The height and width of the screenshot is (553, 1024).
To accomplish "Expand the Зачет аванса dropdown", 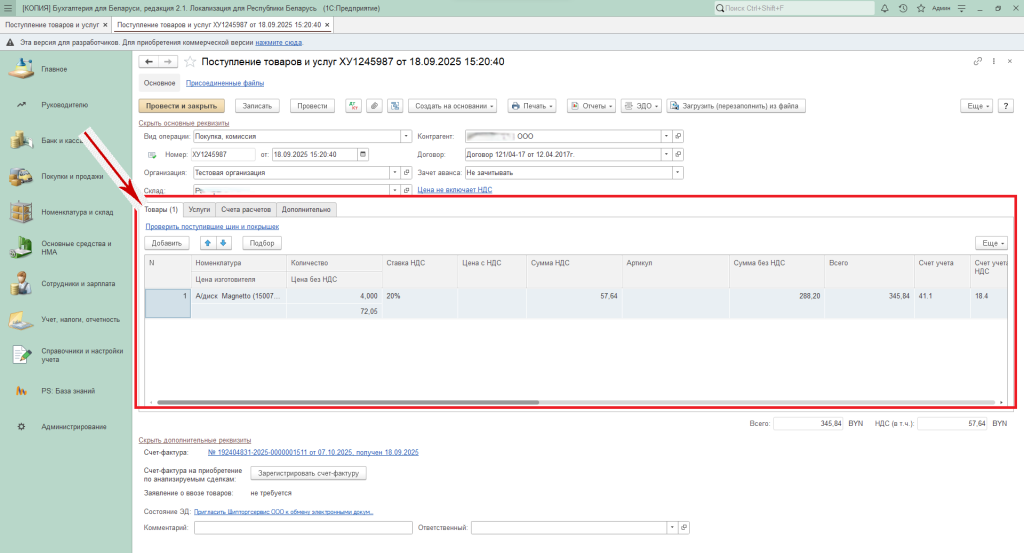I will tap(677, 172).
